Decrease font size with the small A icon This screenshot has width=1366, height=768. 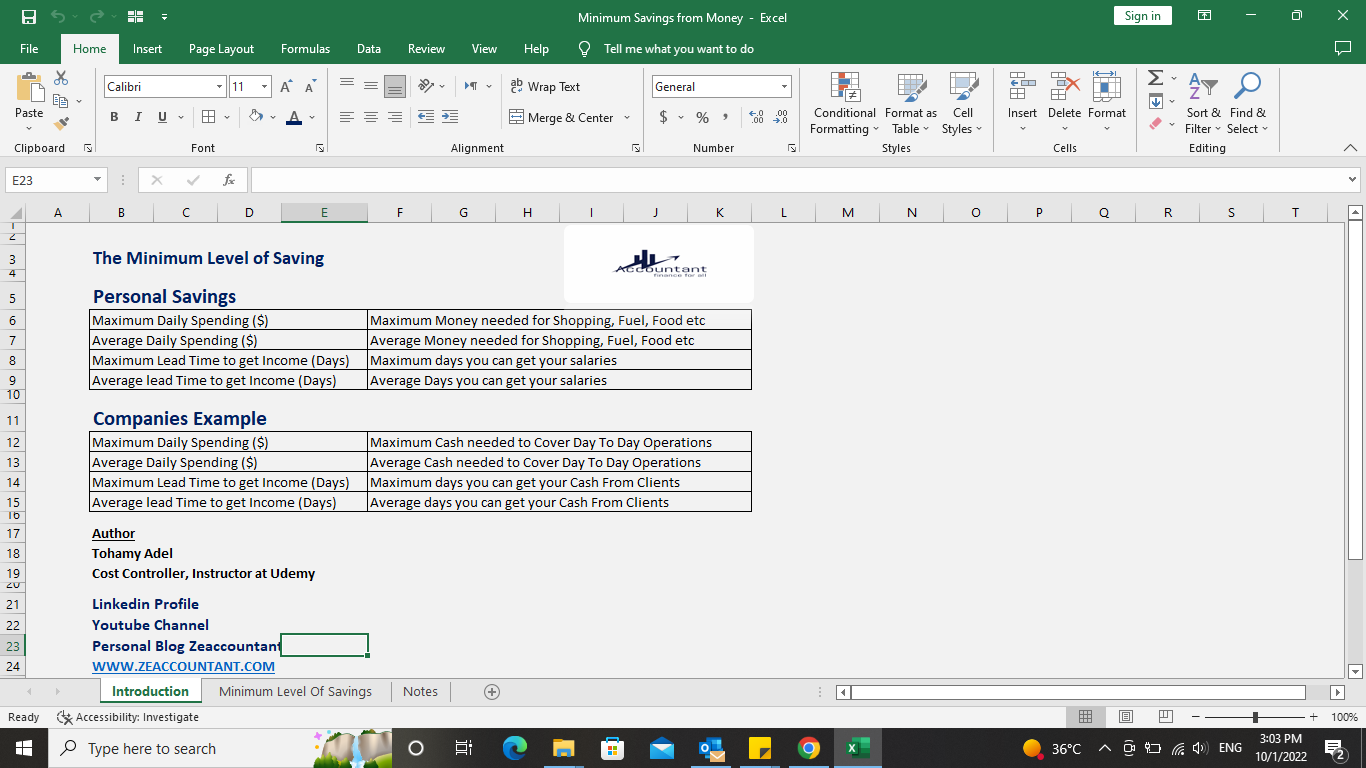[310, 87]
